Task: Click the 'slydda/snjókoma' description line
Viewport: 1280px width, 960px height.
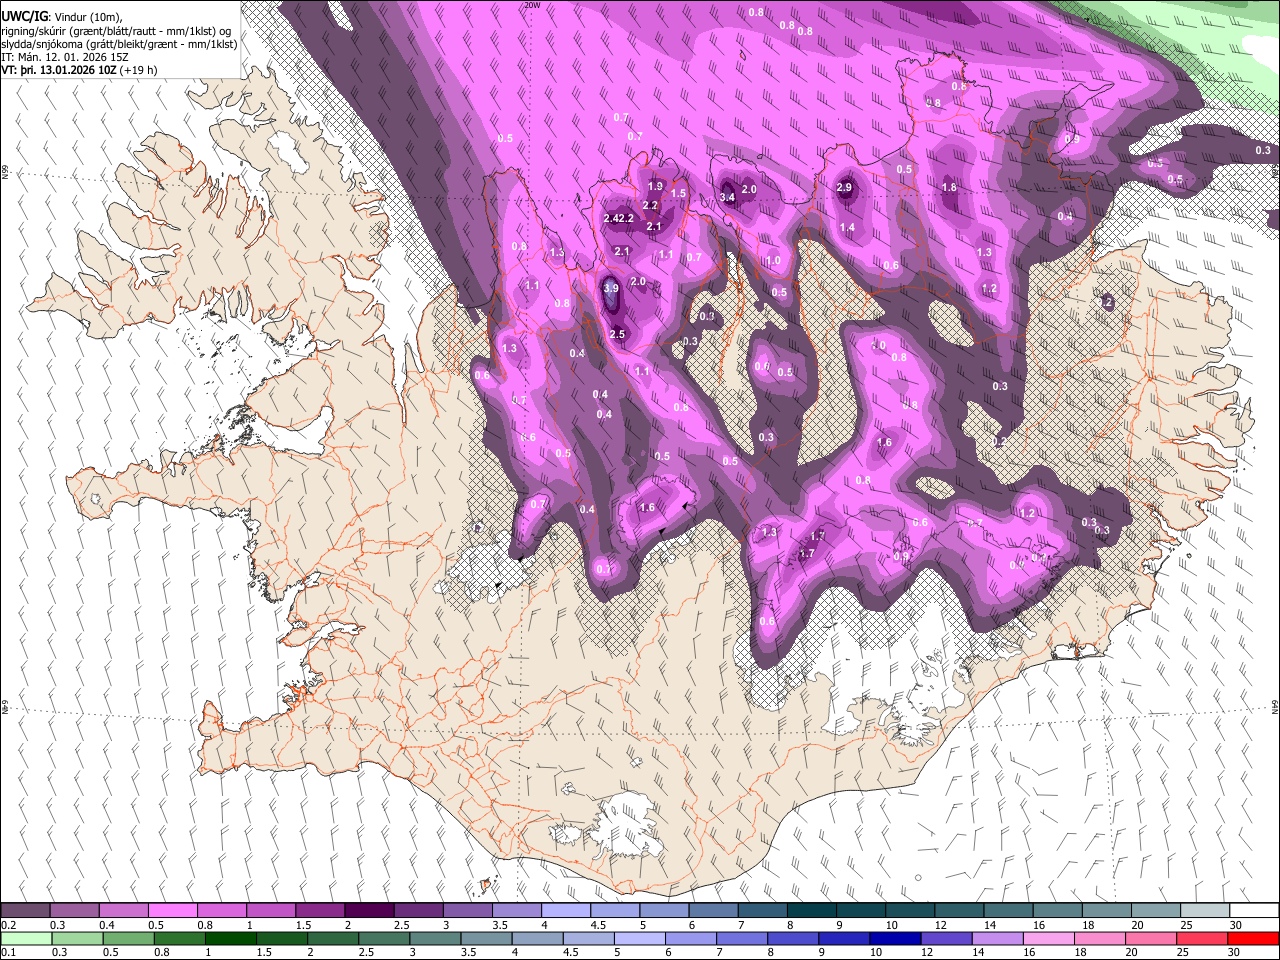Action: pyautogui.click(x=119, y=44)
